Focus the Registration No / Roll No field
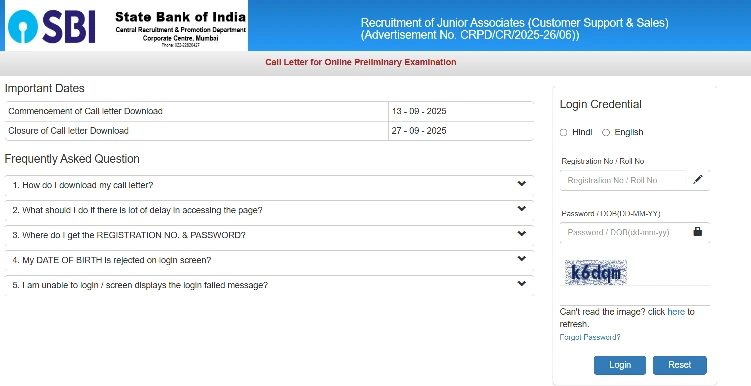This screenshot has width=751, height=386. coord(623,181)
